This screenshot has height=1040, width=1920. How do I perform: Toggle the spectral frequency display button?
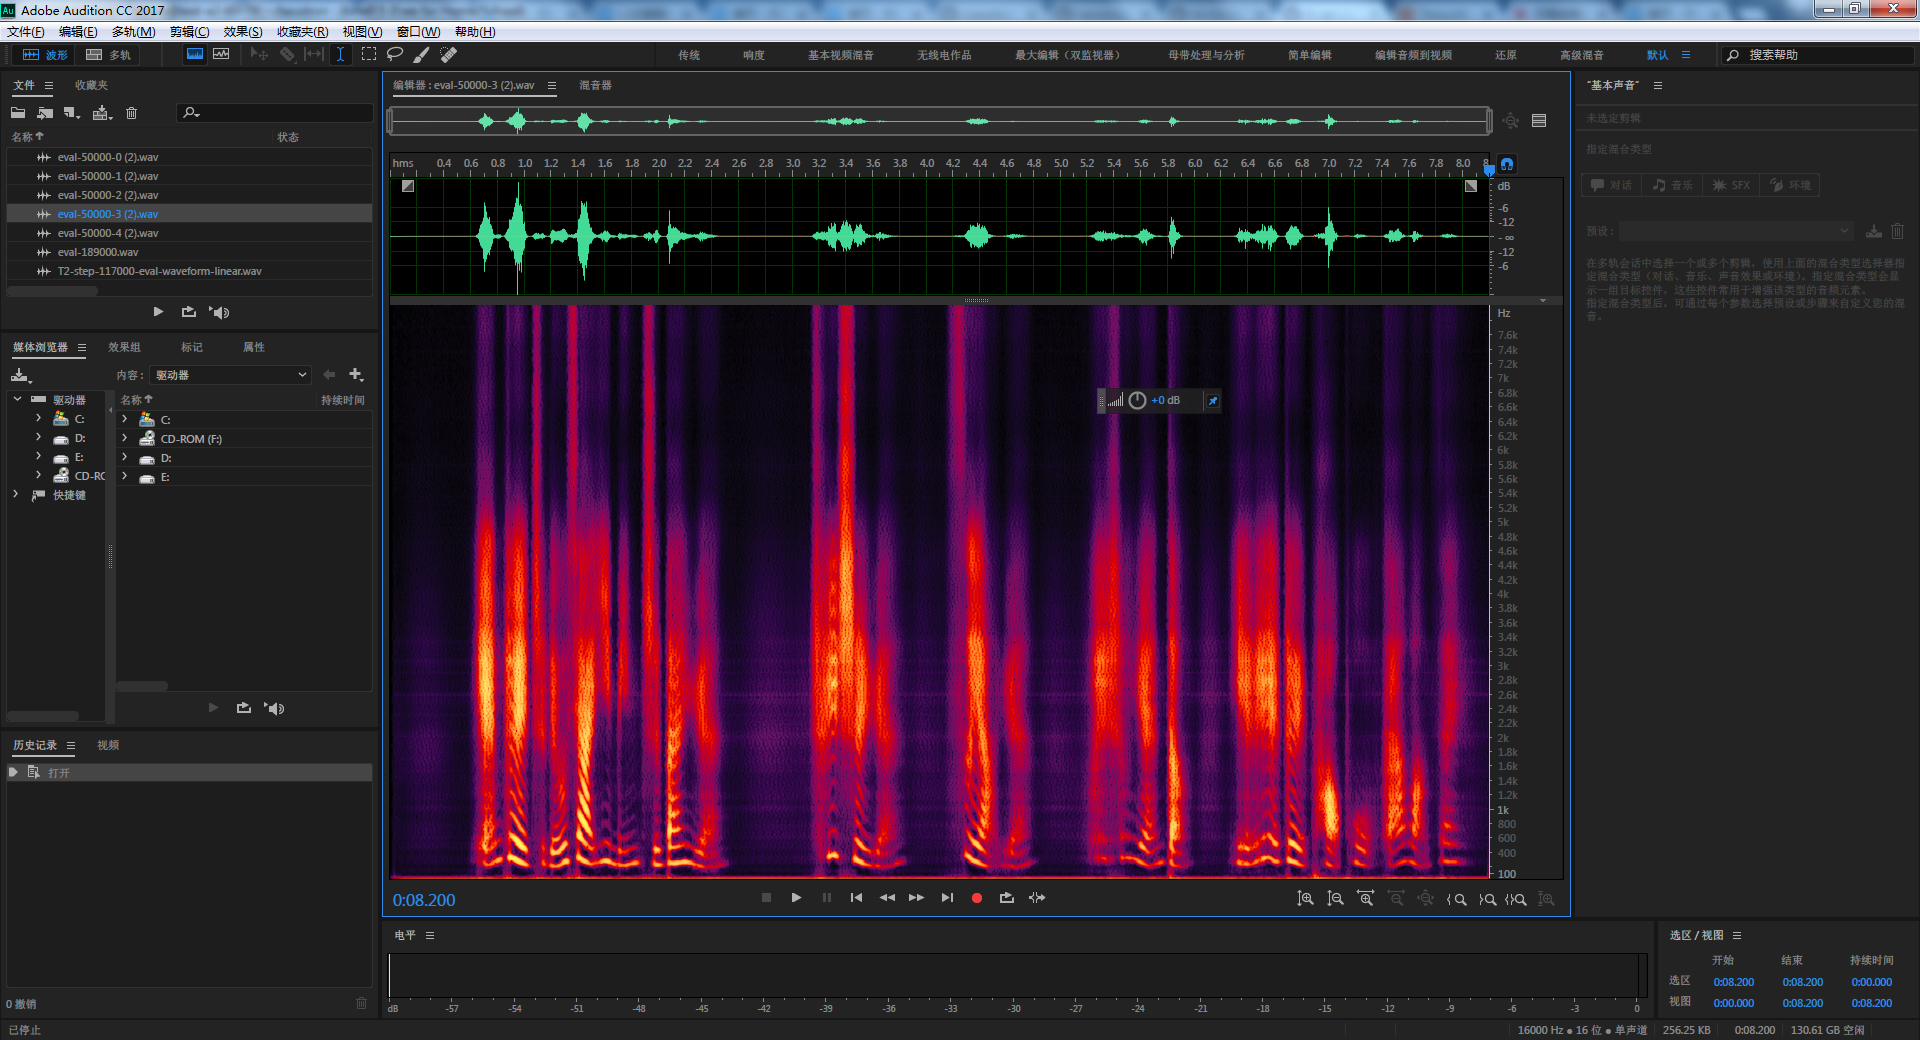195,55
